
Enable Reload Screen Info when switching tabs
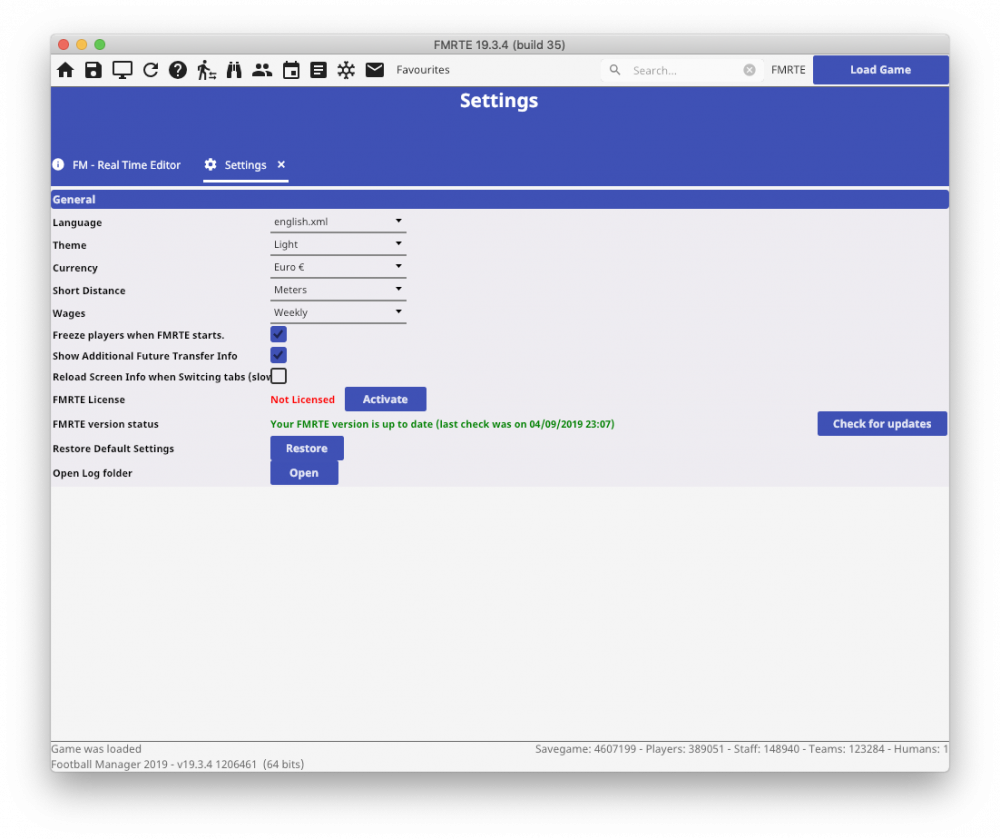tap(279, 376)
